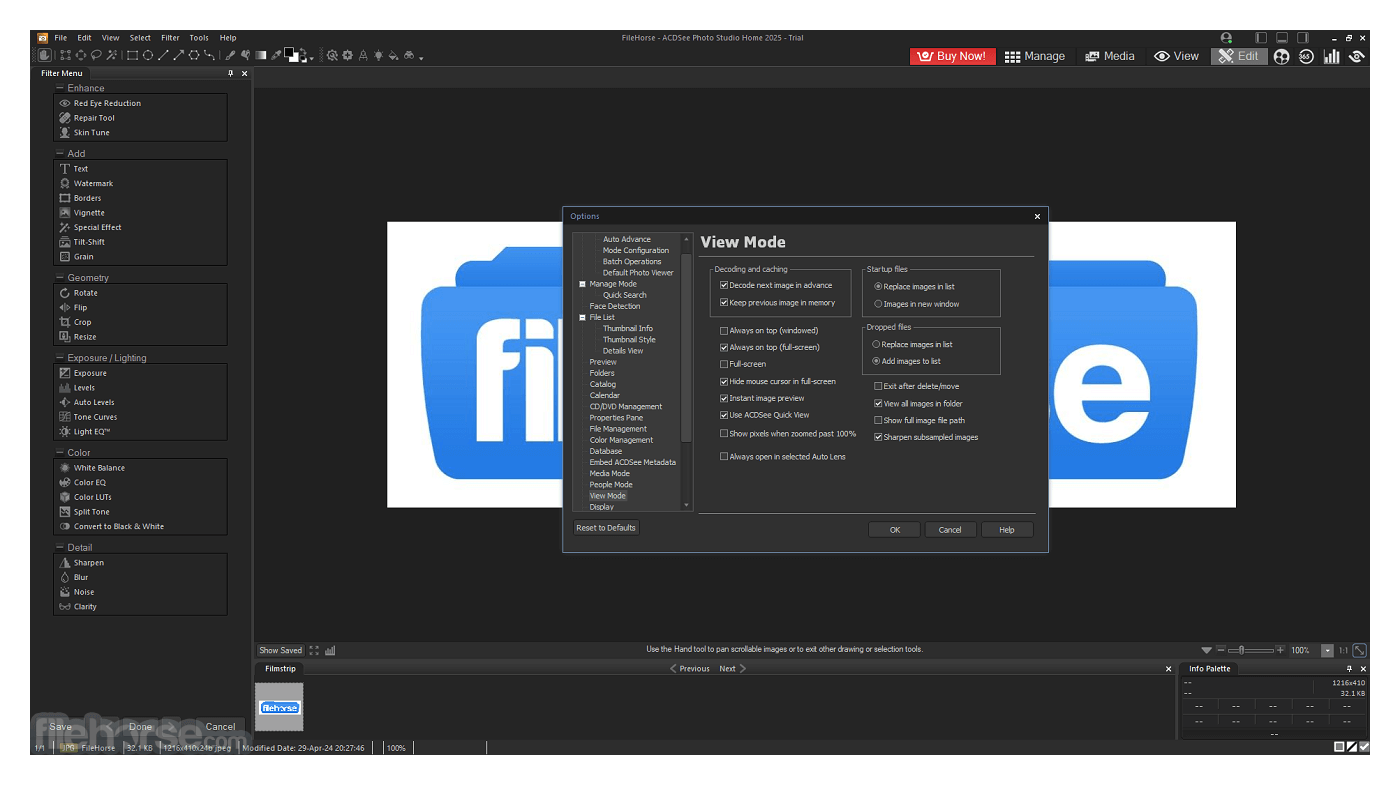
Task: Open the 365 mode icon
Action: (x=1306, y=56)
